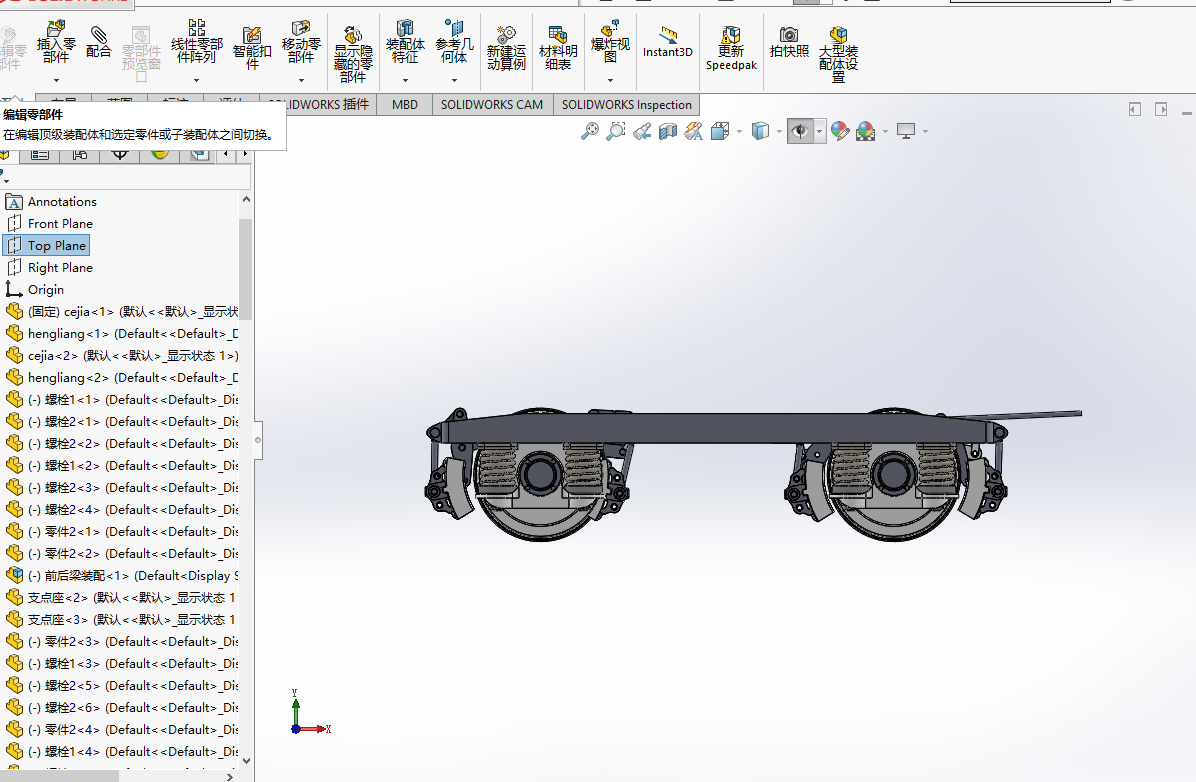
Task: Open Large Assembly Settings (大型装配体设置)
Action: coord(838,53)
